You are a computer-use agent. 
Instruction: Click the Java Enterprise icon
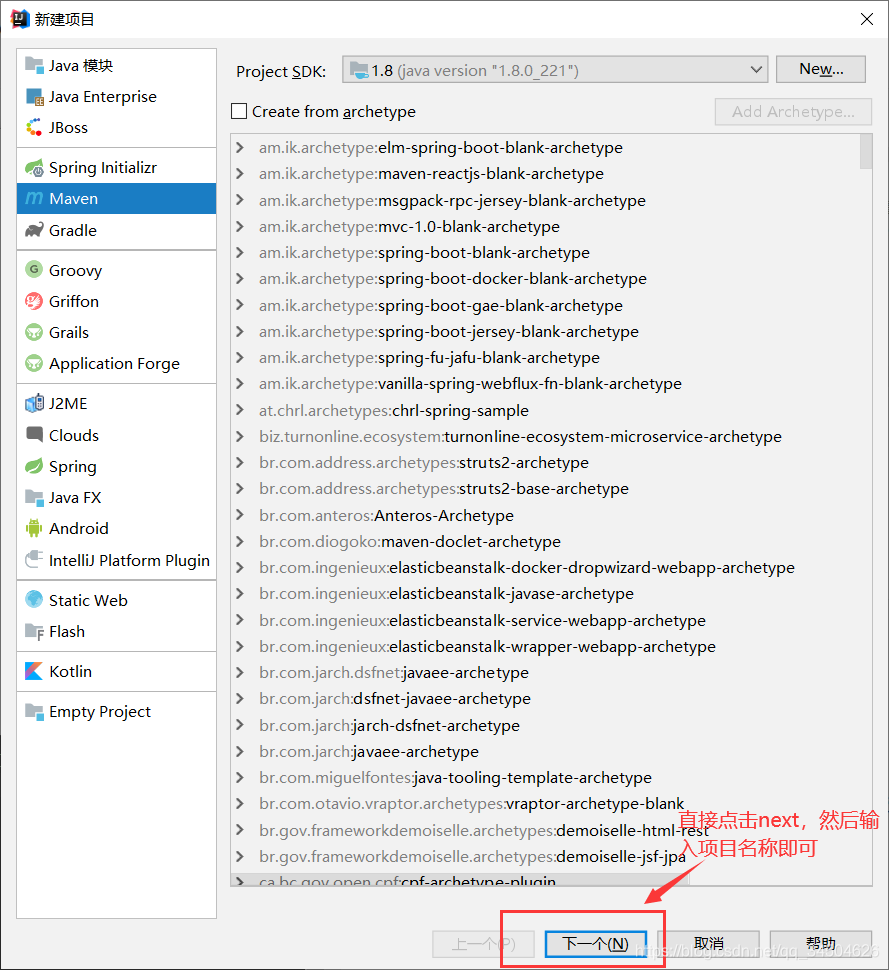34,97
